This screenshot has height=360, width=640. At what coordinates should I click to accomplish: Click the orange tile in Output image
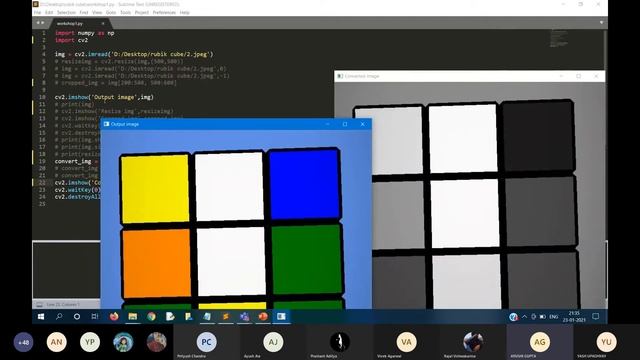point(156,263)
